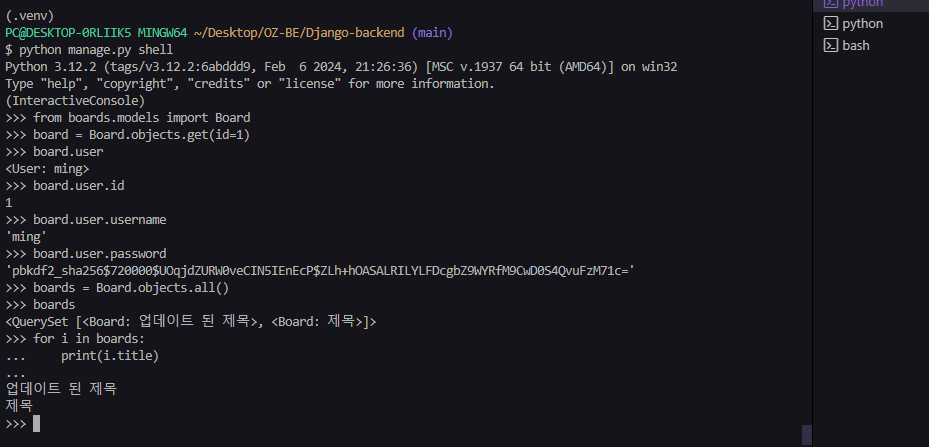Image resolution: width=929 pixels, height=447 pixels.
Task: Click the highlighted top python terminal icon
Action: point(831,3)
